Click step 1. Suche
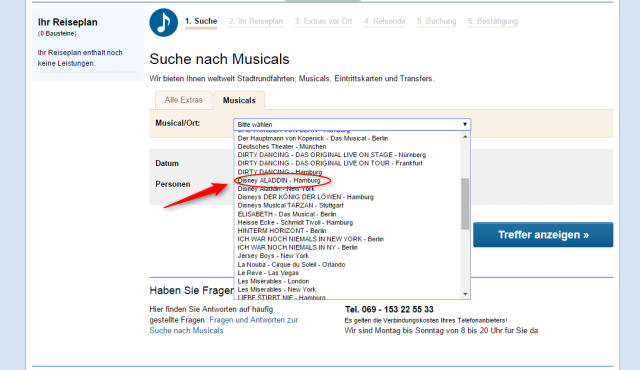 pyautogui.click(x=201, y=21)
